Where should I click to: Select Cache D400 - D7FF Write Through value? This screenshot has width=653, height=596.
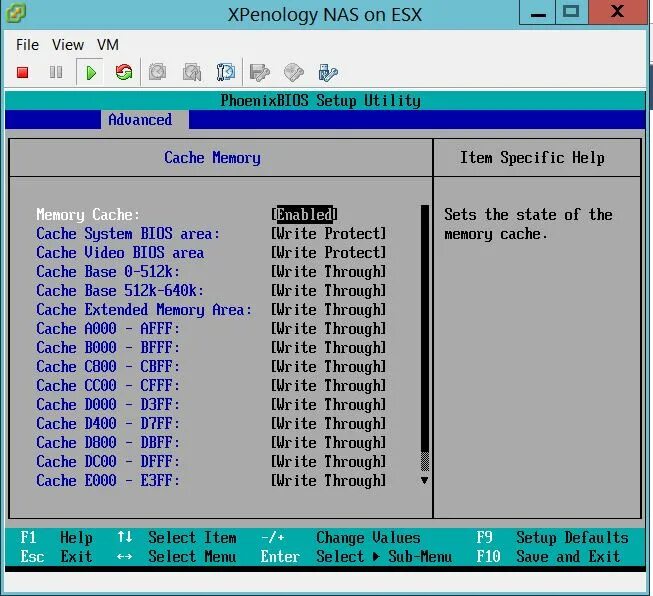coord(329,424)
